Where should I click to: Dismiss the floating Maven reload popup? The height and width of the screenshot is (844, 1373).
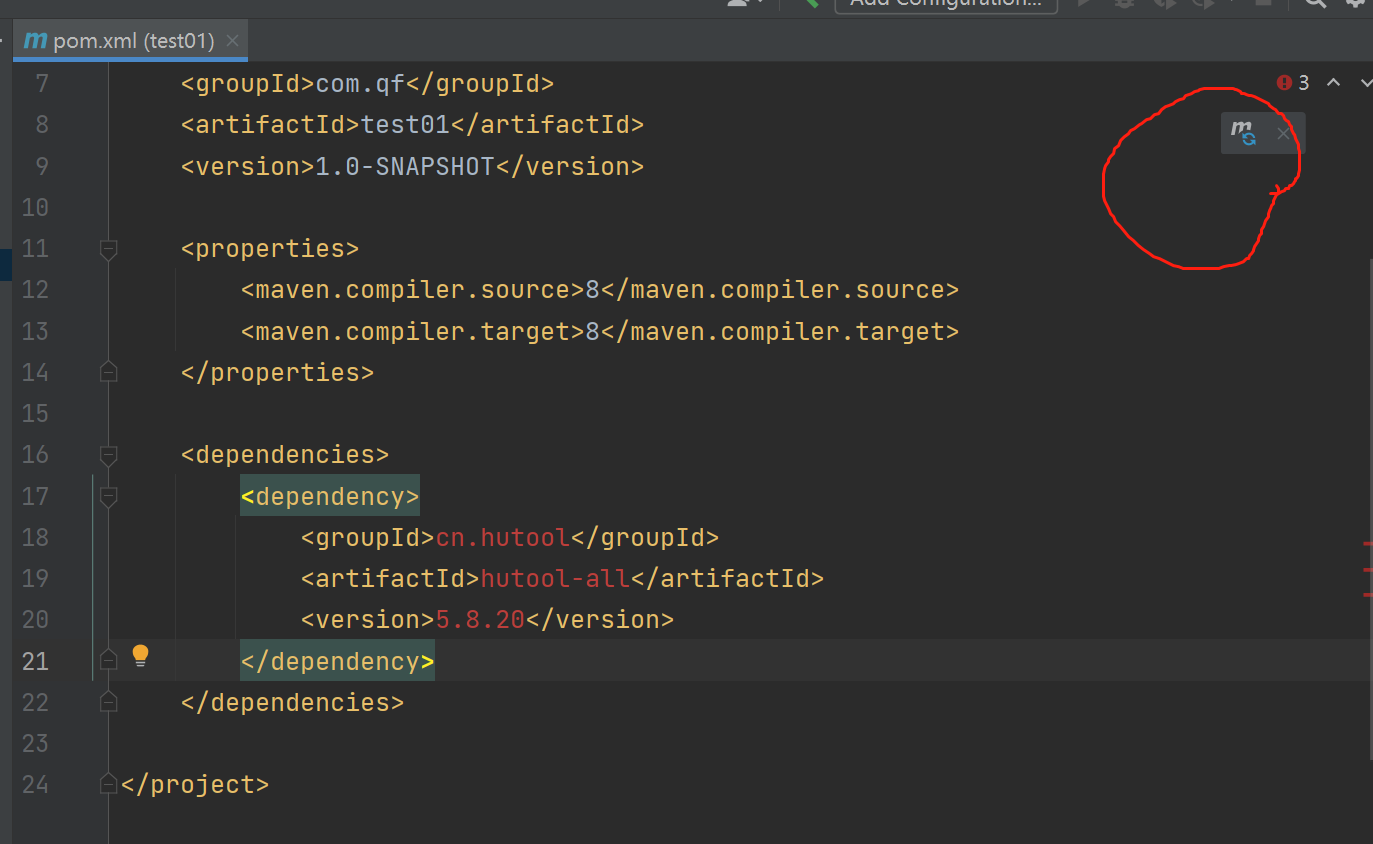point(1283,133)
